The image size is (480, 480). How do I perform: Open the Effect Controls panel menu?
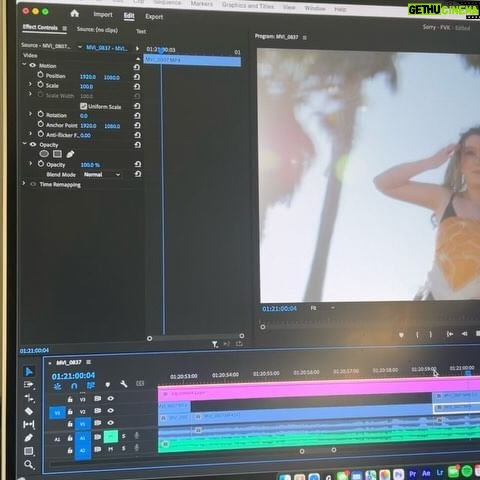(64, 28)
